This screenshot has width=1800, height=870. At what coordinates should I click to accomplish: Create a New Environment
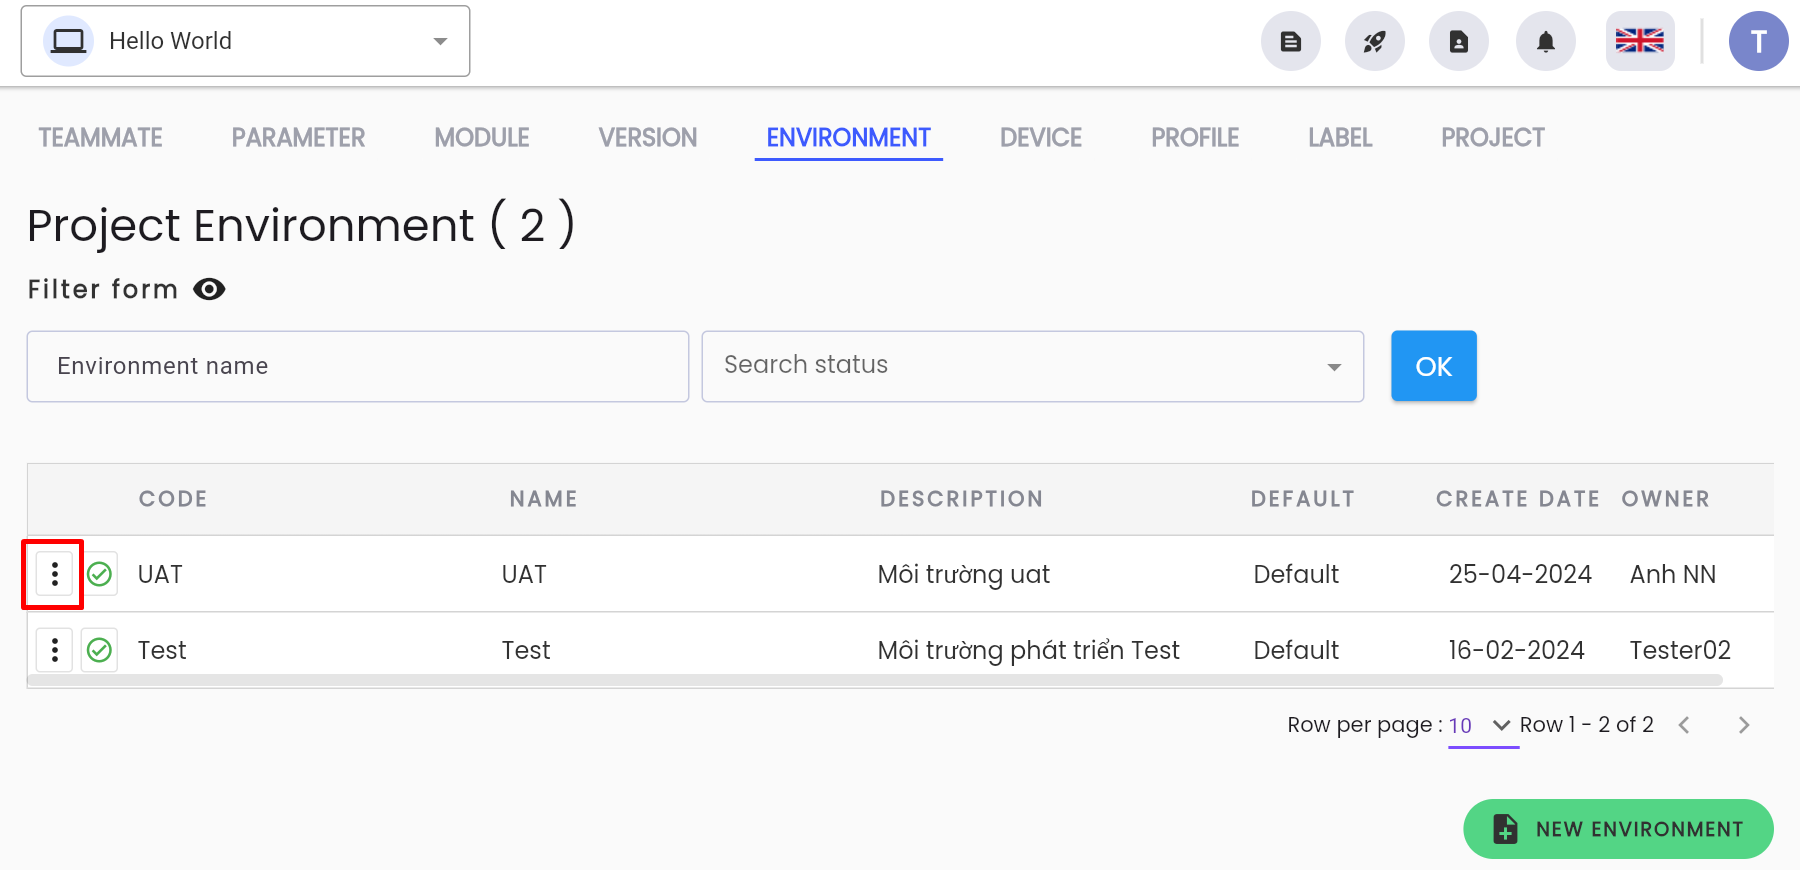tap(1618, 829)
